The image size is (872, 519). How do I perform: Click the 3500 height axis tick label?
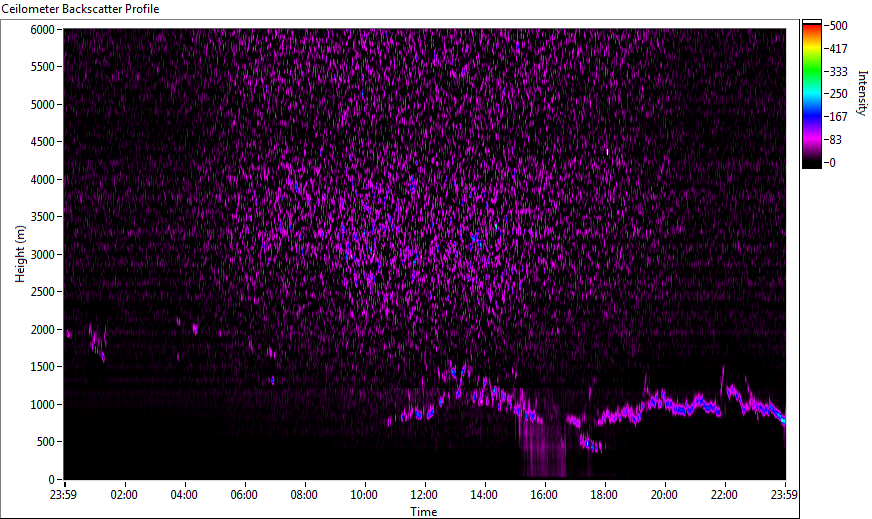[42, 218]
